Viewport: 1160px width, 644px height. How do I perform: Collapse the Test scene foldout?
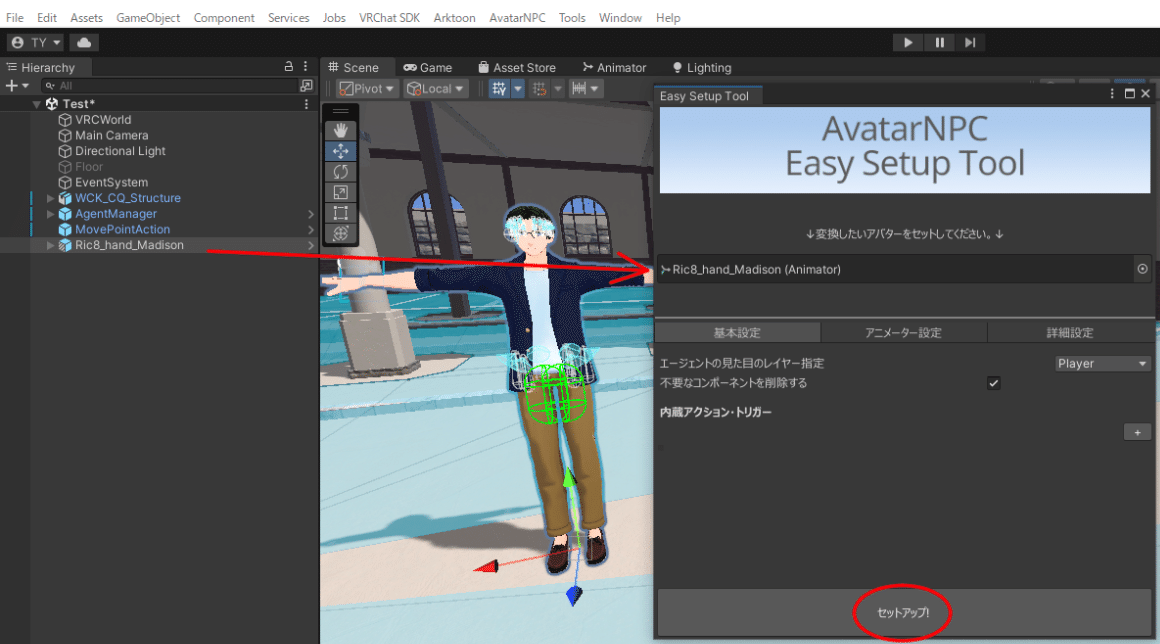pos(36,104)
